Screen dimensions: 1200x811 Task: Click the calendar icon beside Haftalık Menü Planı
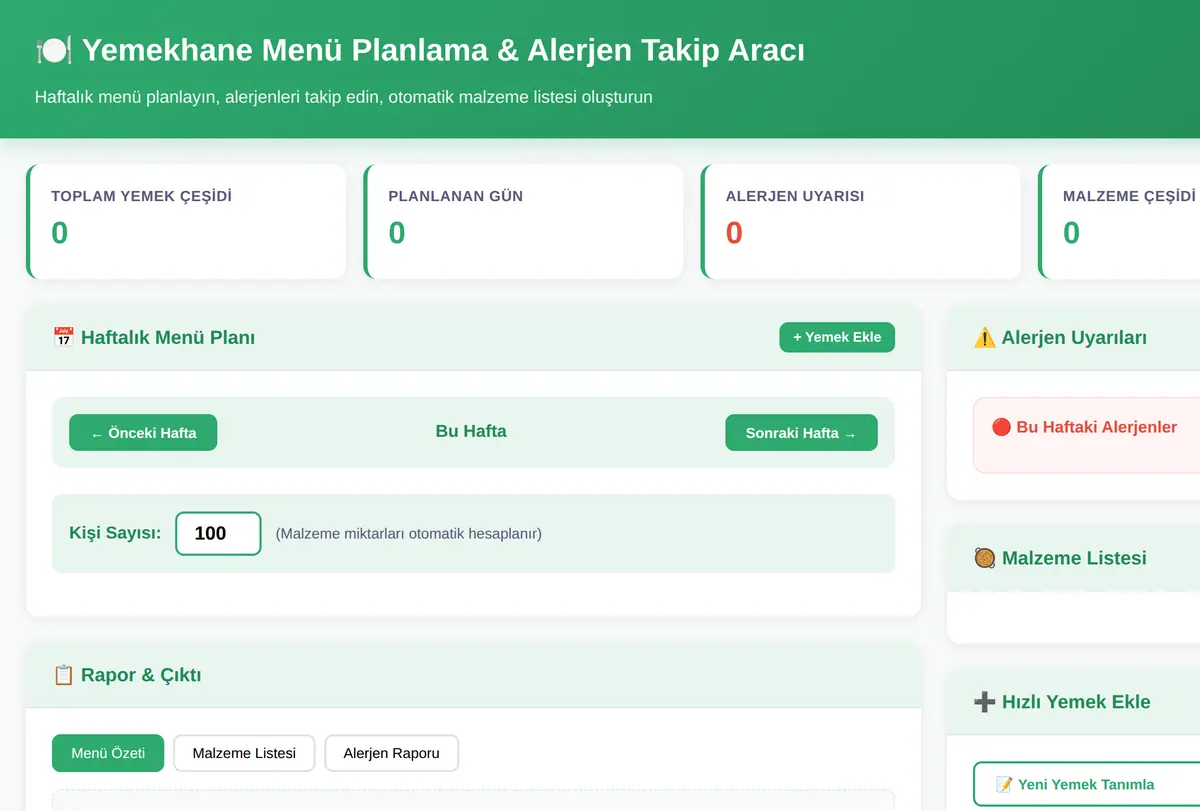[63, 338]
